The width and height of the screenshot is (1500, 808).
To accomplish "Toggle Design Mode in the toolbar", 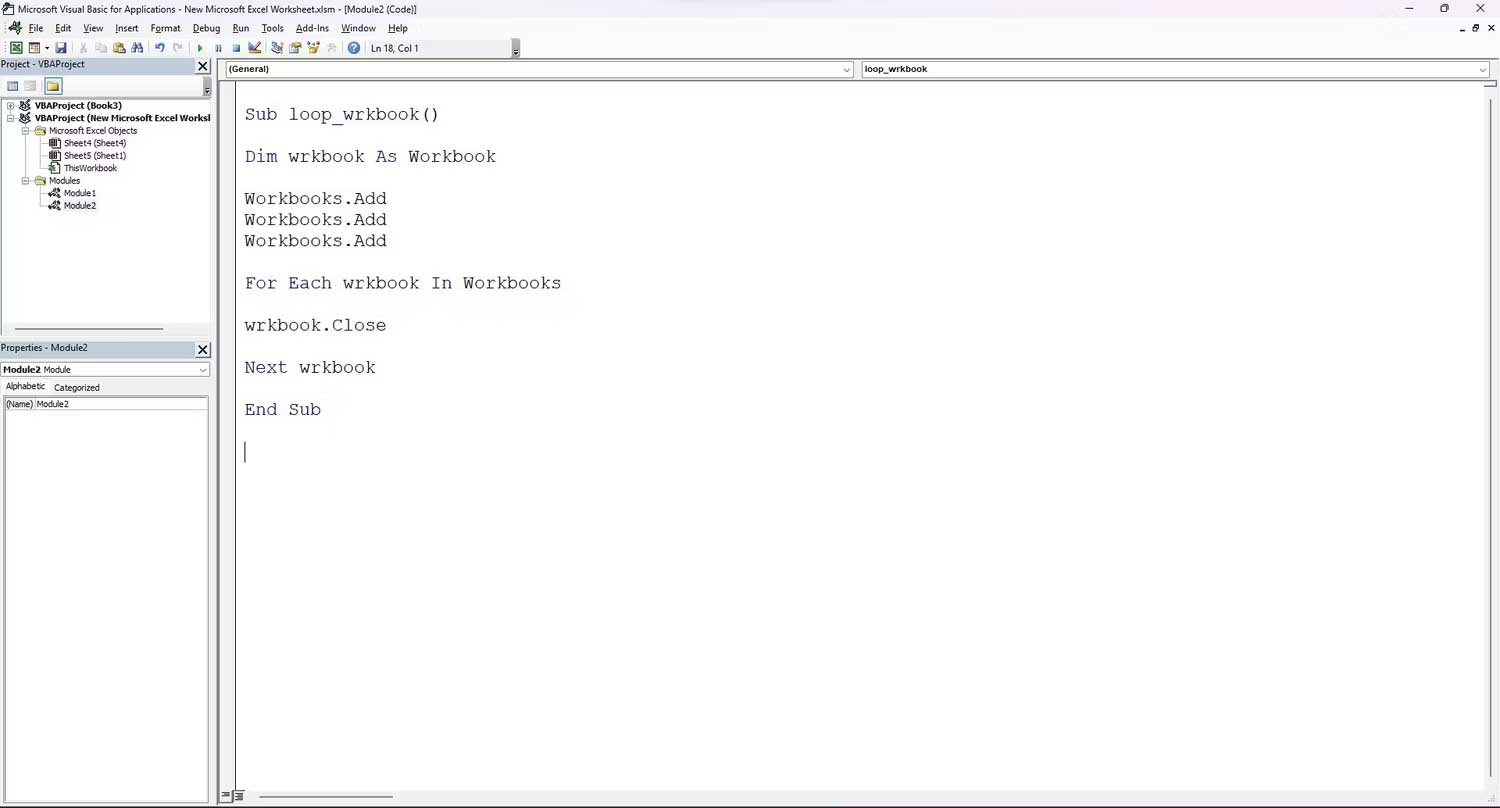I will pyautogui.click(x=255, y=48).
